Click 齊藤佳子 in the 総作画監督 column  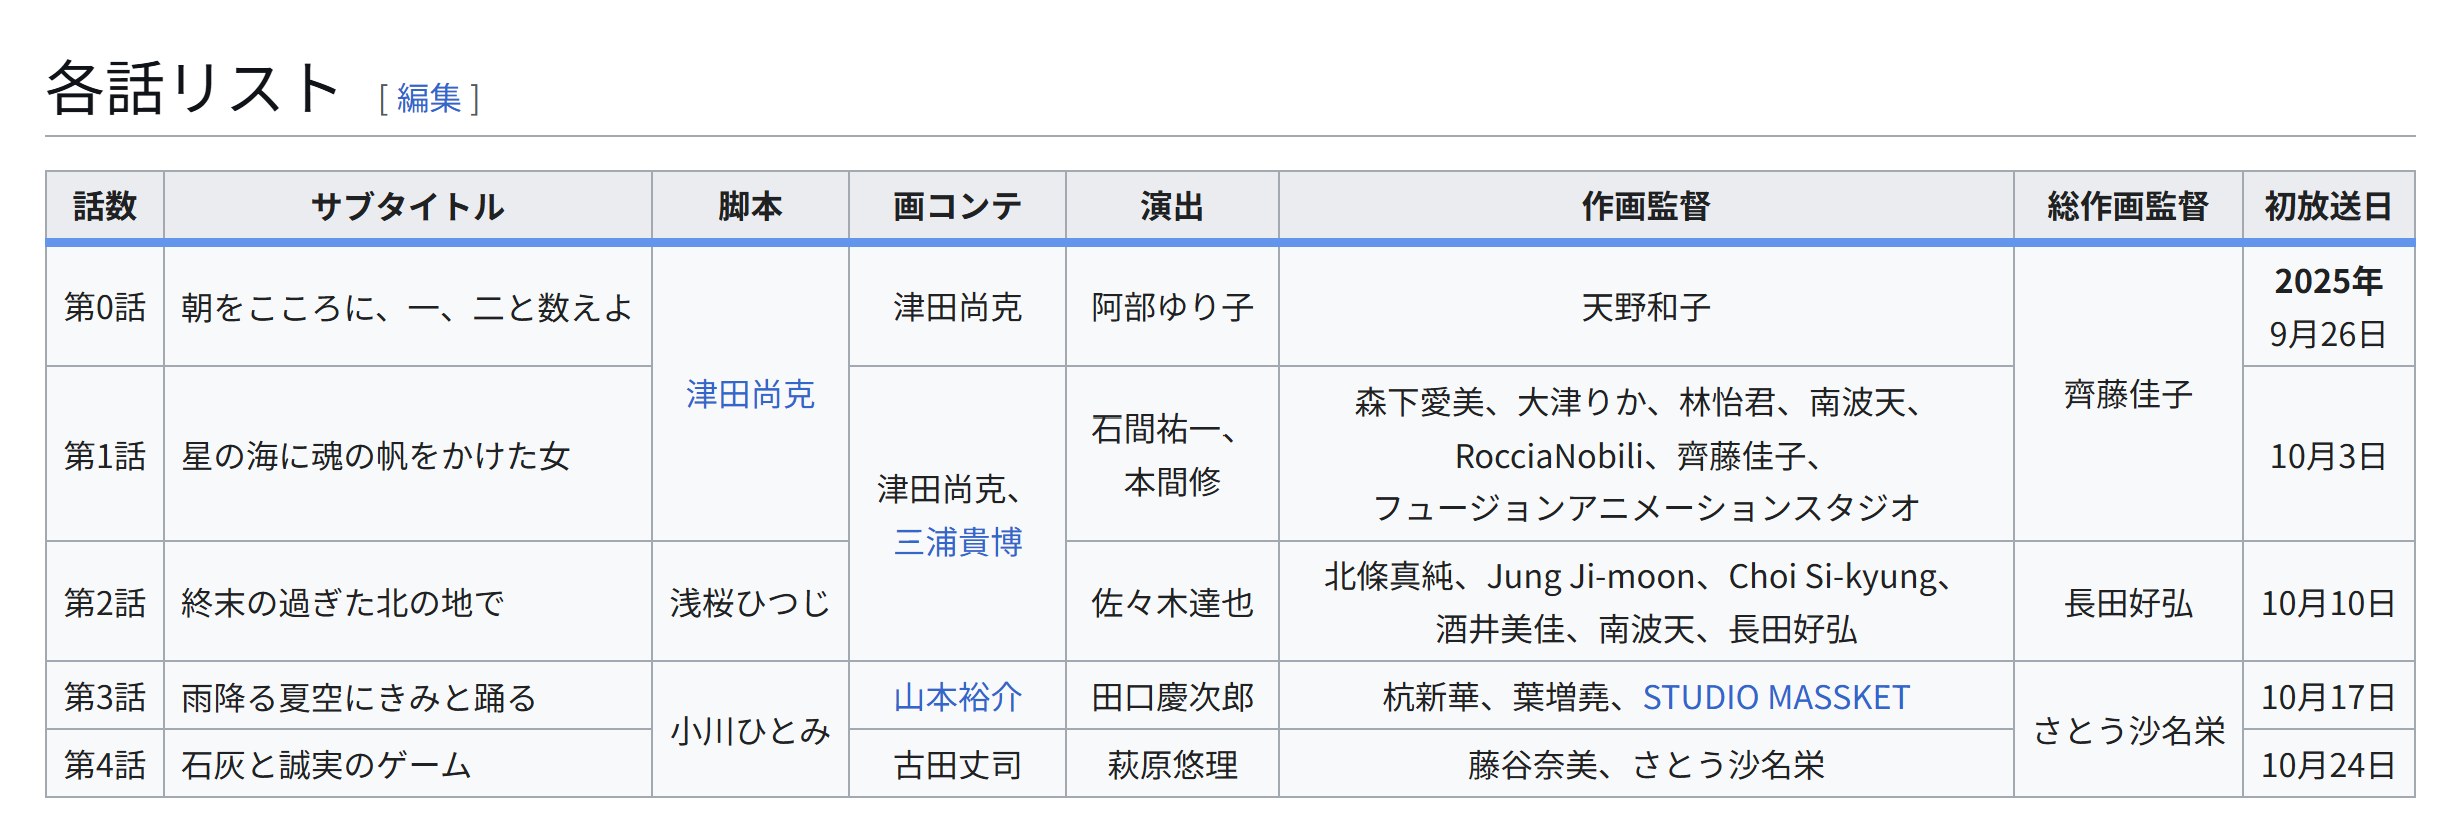(2127, 394)
